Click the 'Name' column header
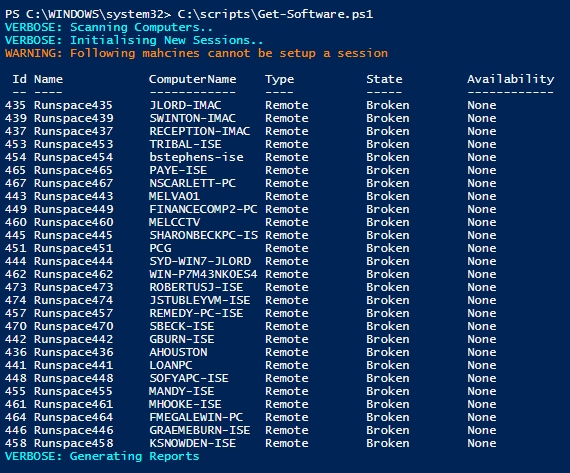570x473 pixels. 48,79
